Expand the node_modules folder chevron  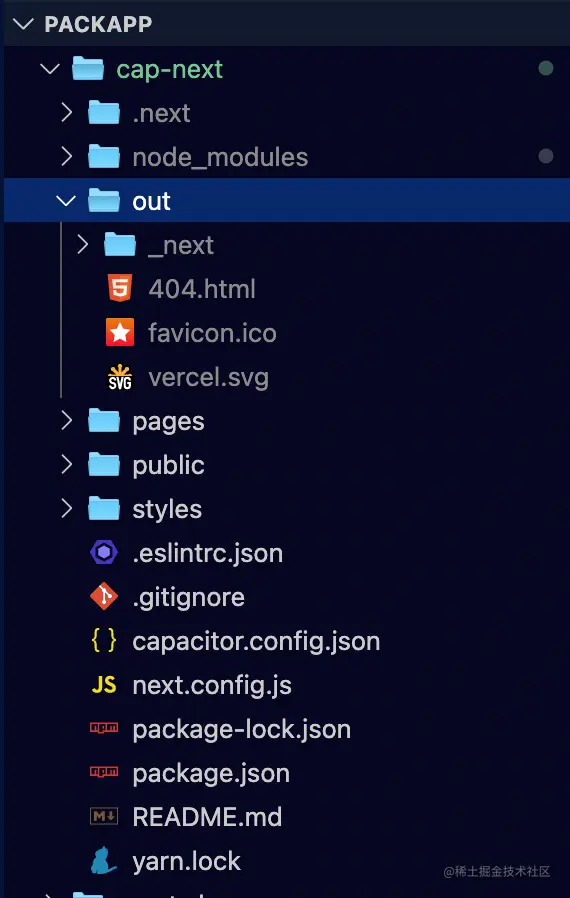[x=66, y=156]
